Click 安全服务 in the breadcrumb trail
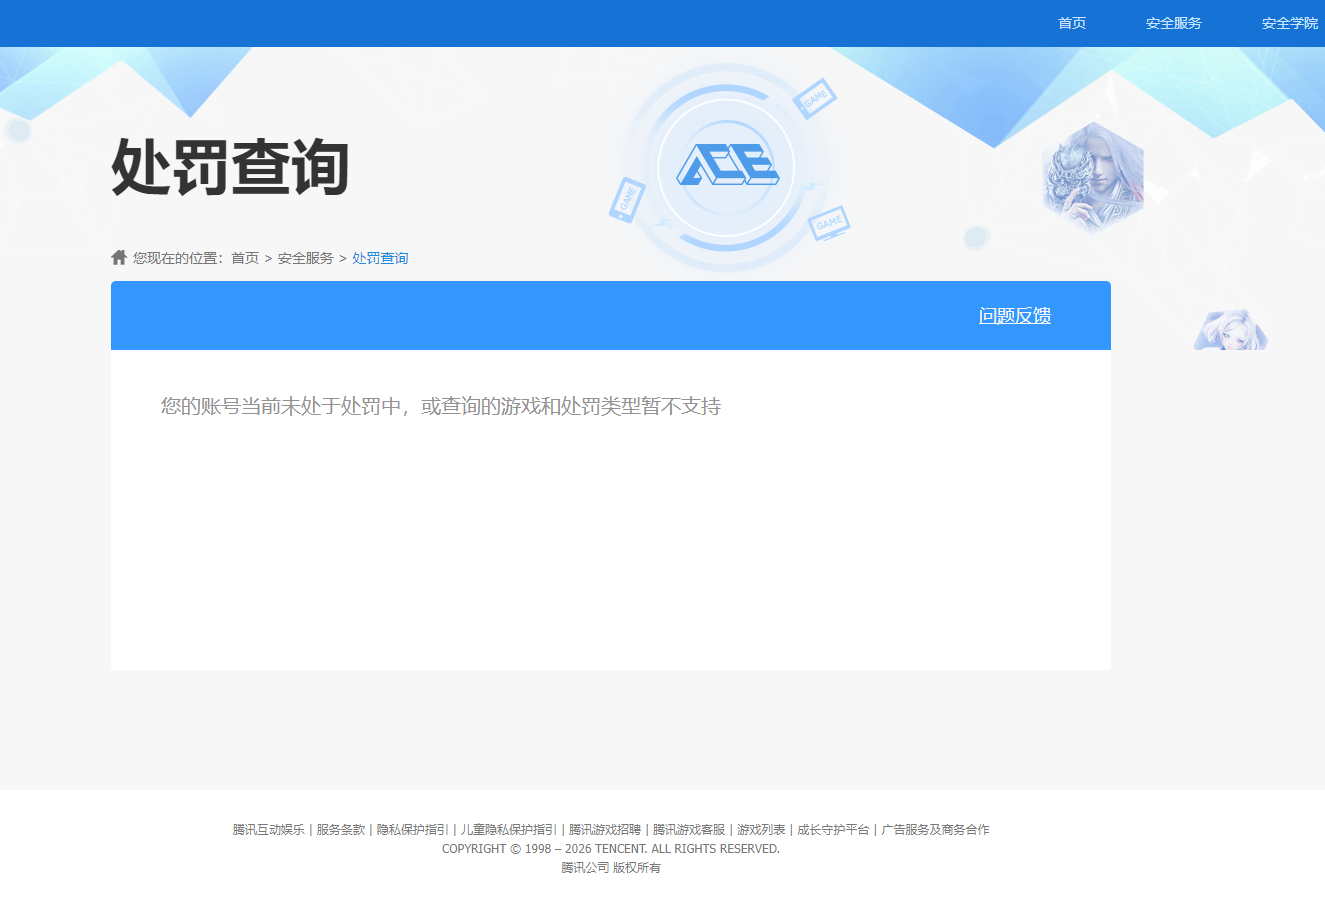Viewport: 1325px width, 910px height. click(303, 257)
